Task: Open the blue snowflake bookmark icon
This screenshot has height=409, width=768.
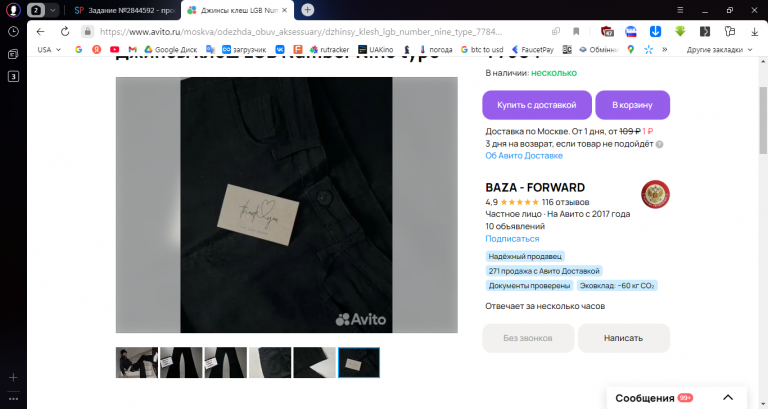Action: [x=648, y=49]
